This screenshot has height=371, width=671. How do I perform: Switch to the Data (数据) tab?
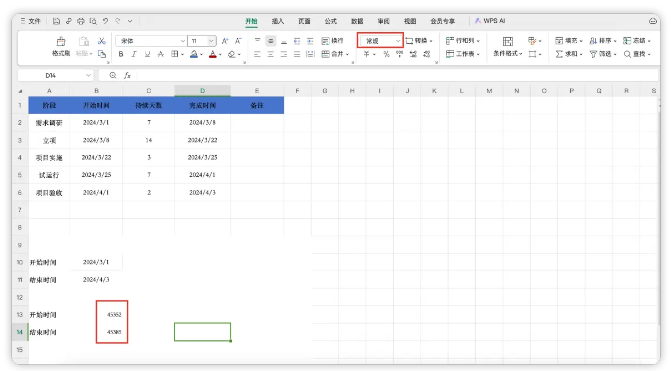click(357, 21)
